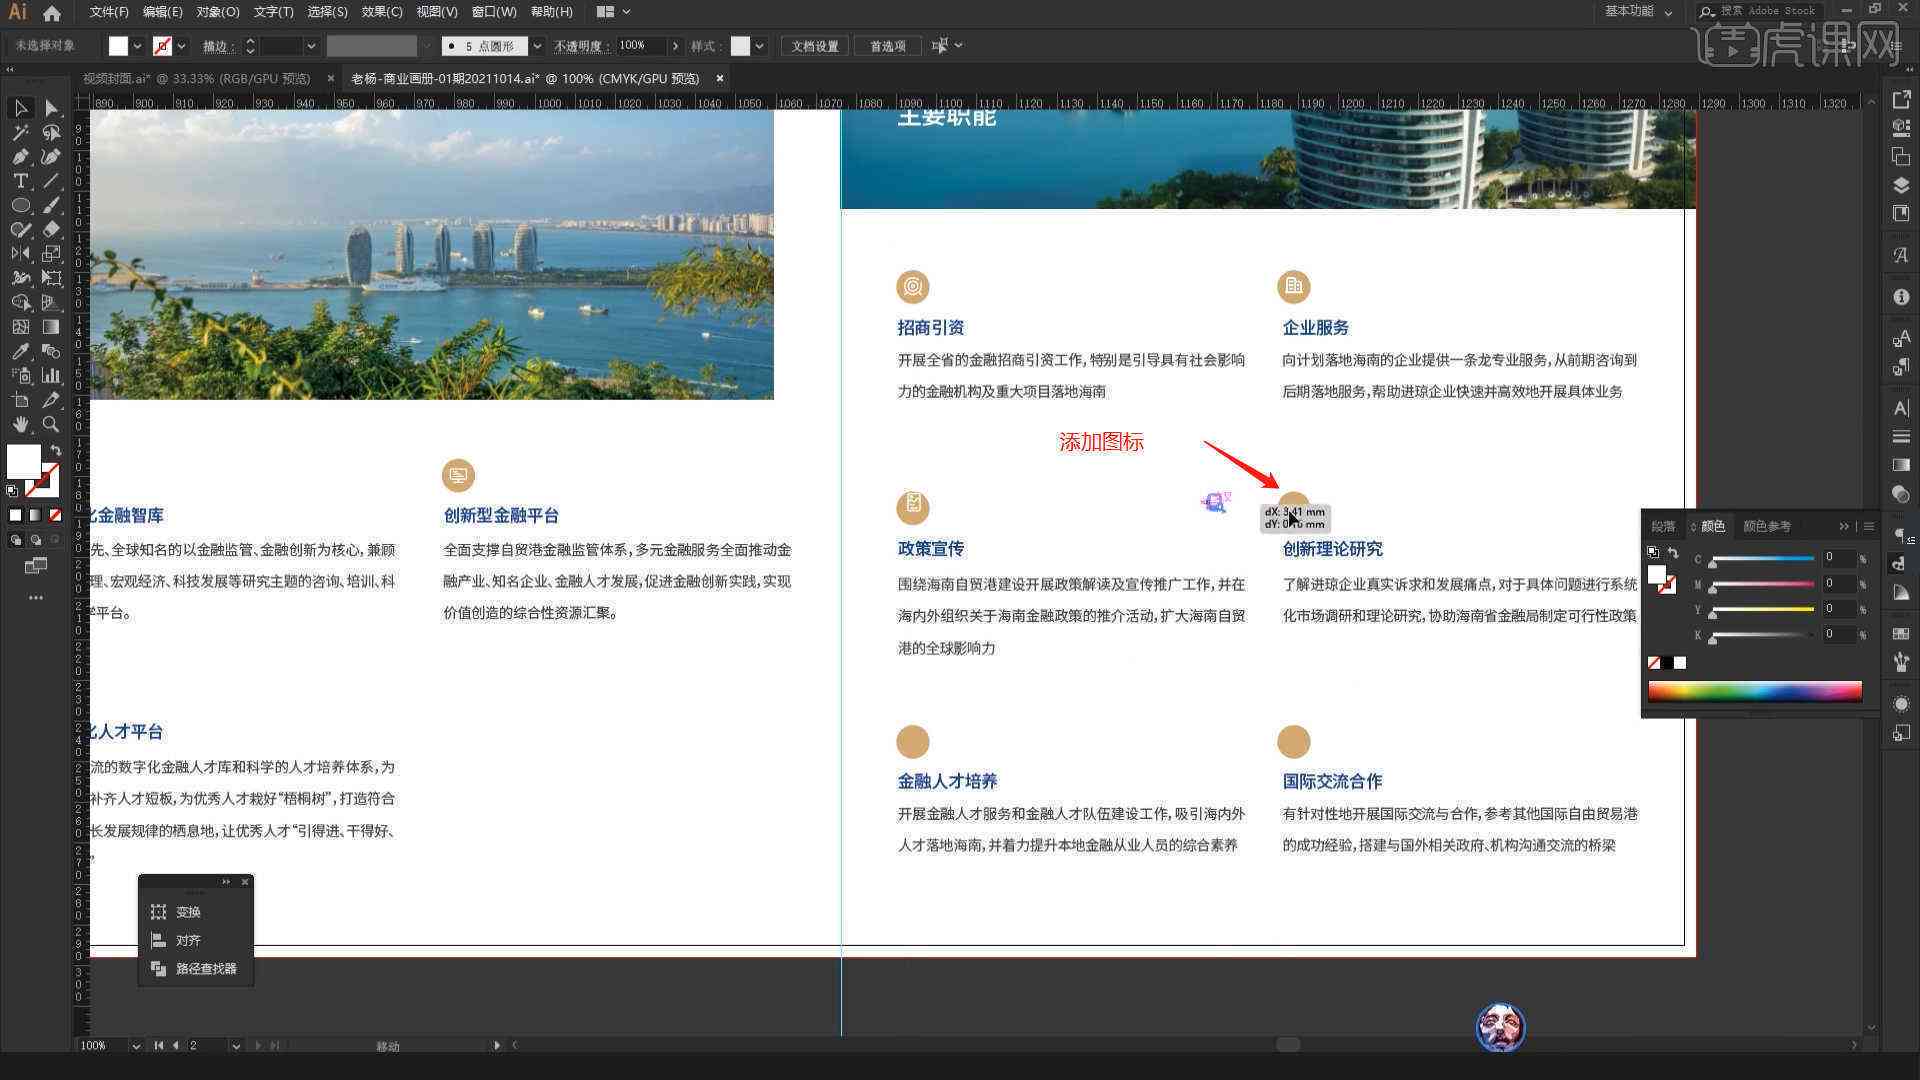The width and height of the screenshot is (1920, 1080).
Task: Reset default fill and stroke in toolbar
Action: [x=12, y=491]
